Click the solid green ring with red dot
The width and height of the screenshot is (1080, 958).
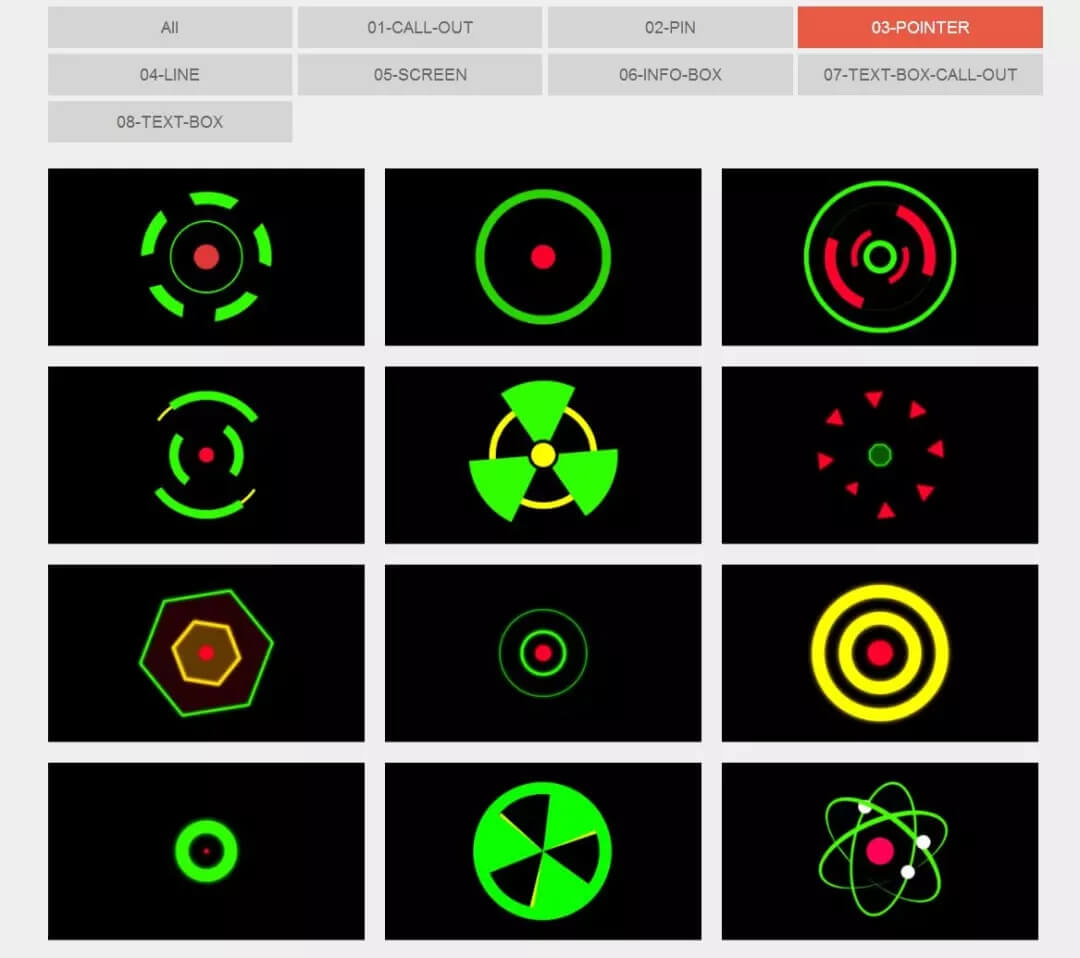point(543,257)
